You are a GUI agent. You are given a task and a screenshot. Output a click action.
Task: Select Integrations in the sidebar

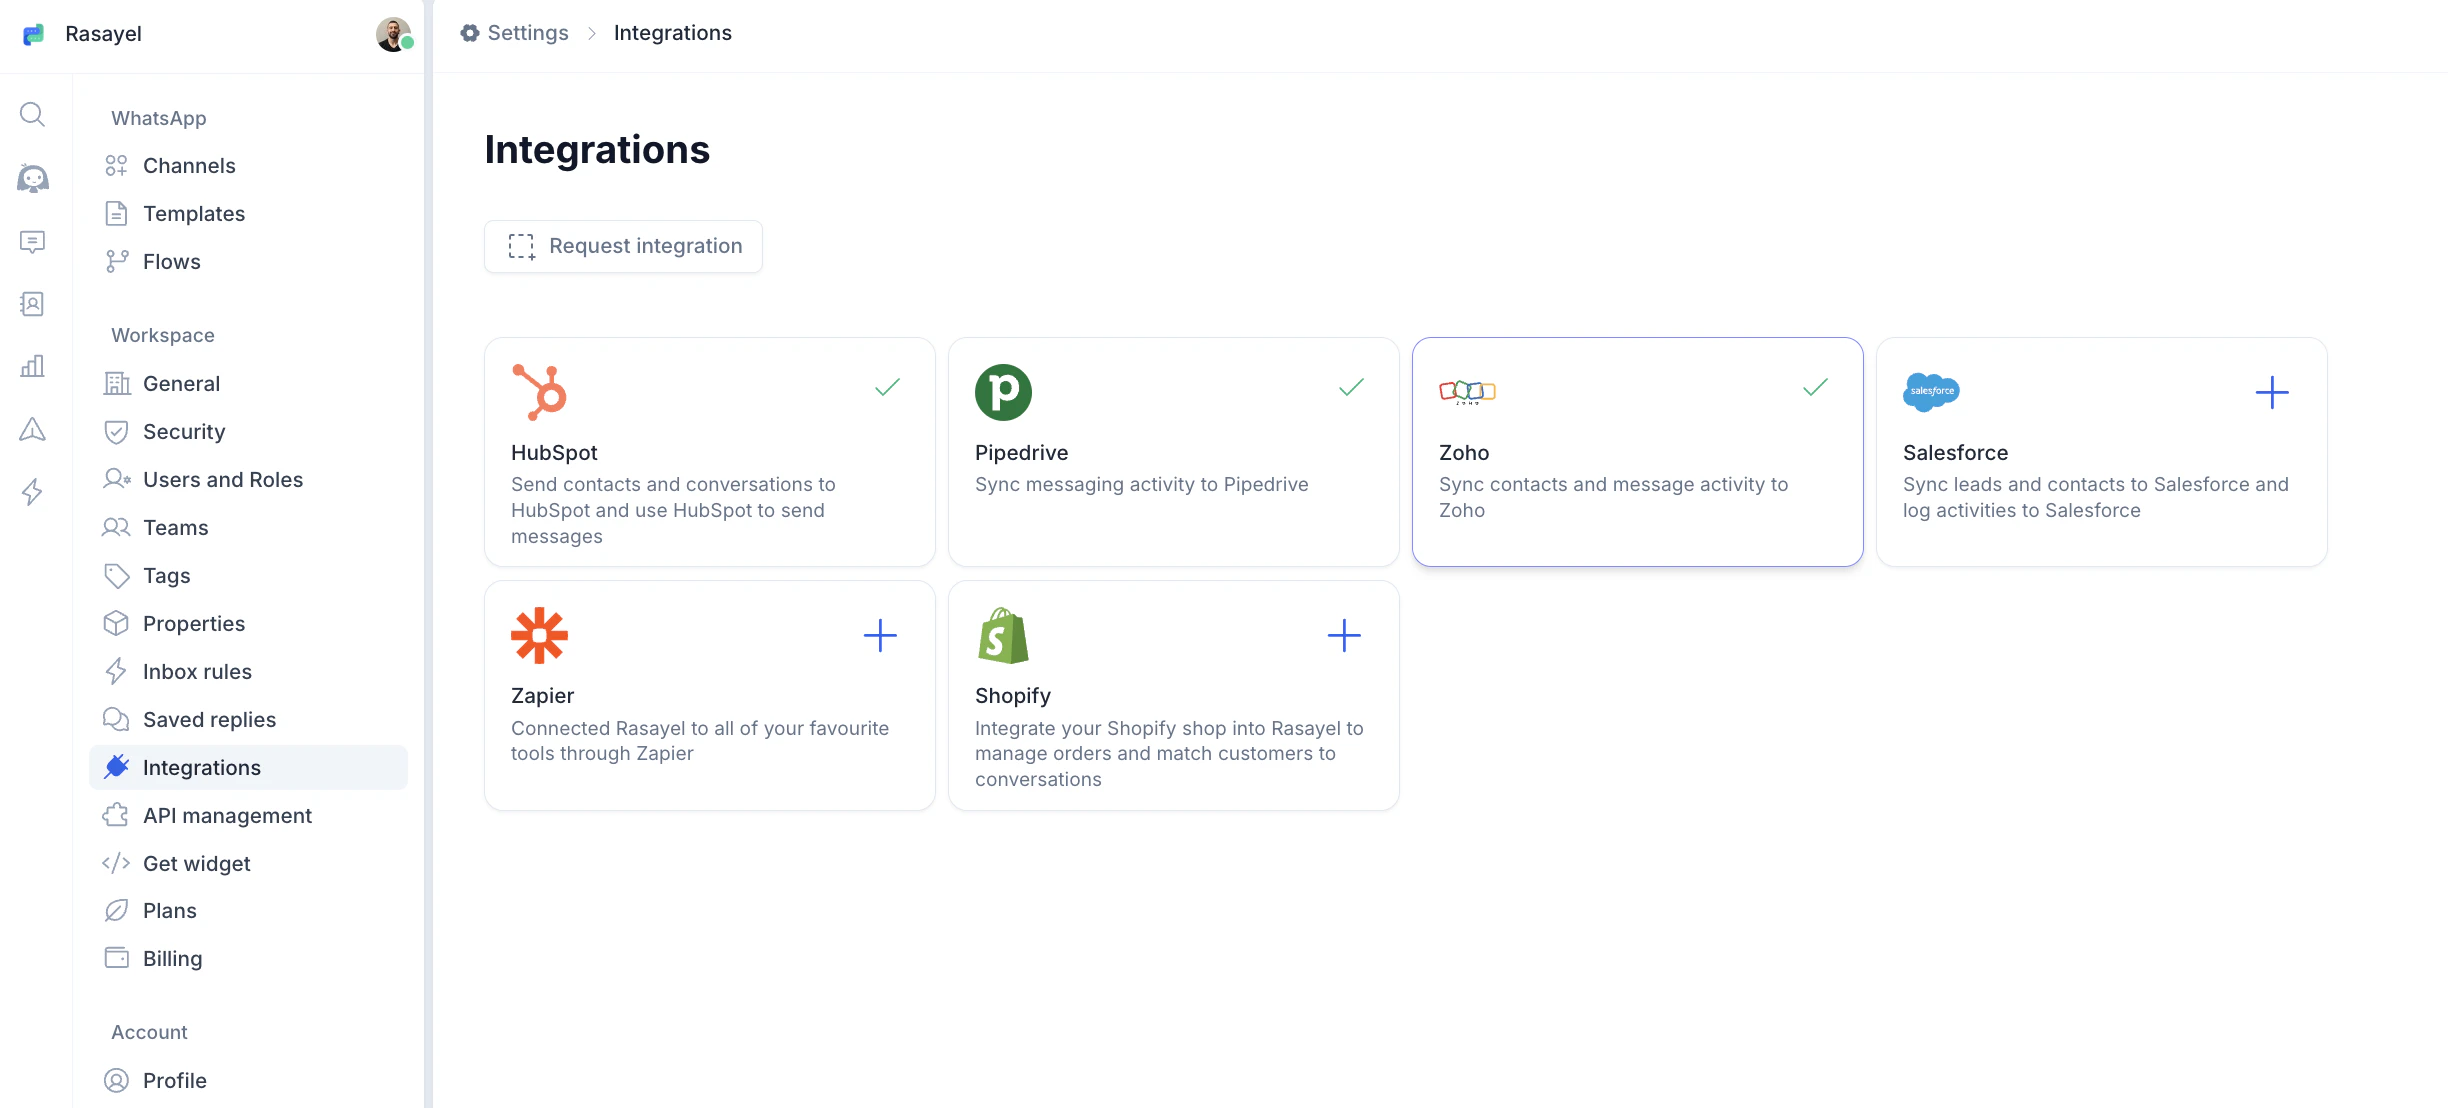tap(248, 768)
